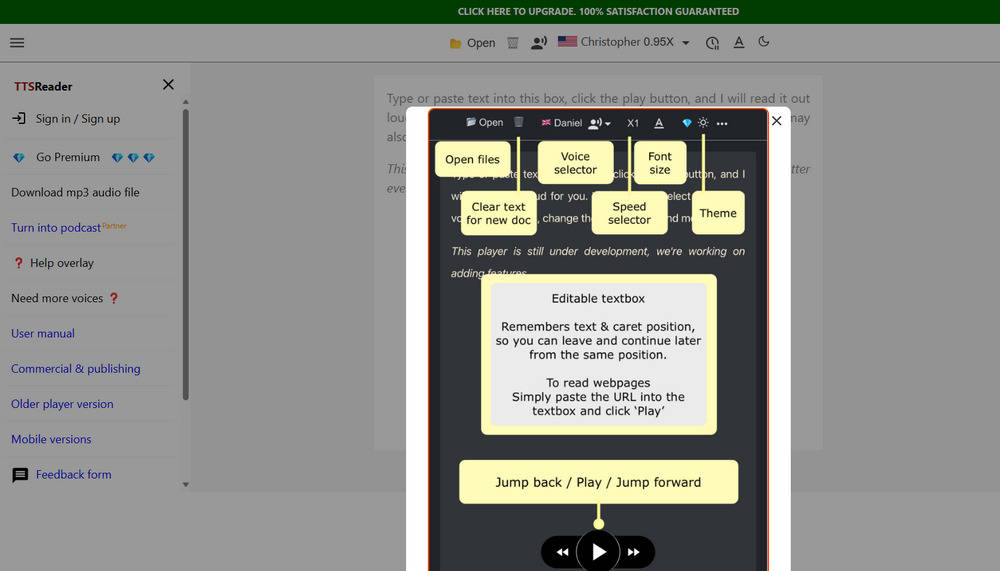Screen dimensions: 1000x571
Task: Choose Go Premium in sidebar
Action: (x=68, y=157)
